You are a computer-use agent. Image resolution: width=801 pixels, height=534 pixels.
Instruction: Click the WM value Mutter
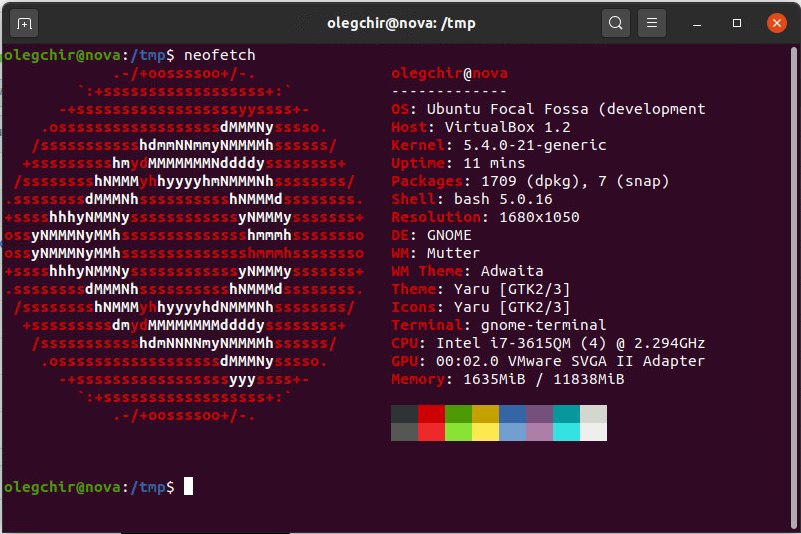453,253
